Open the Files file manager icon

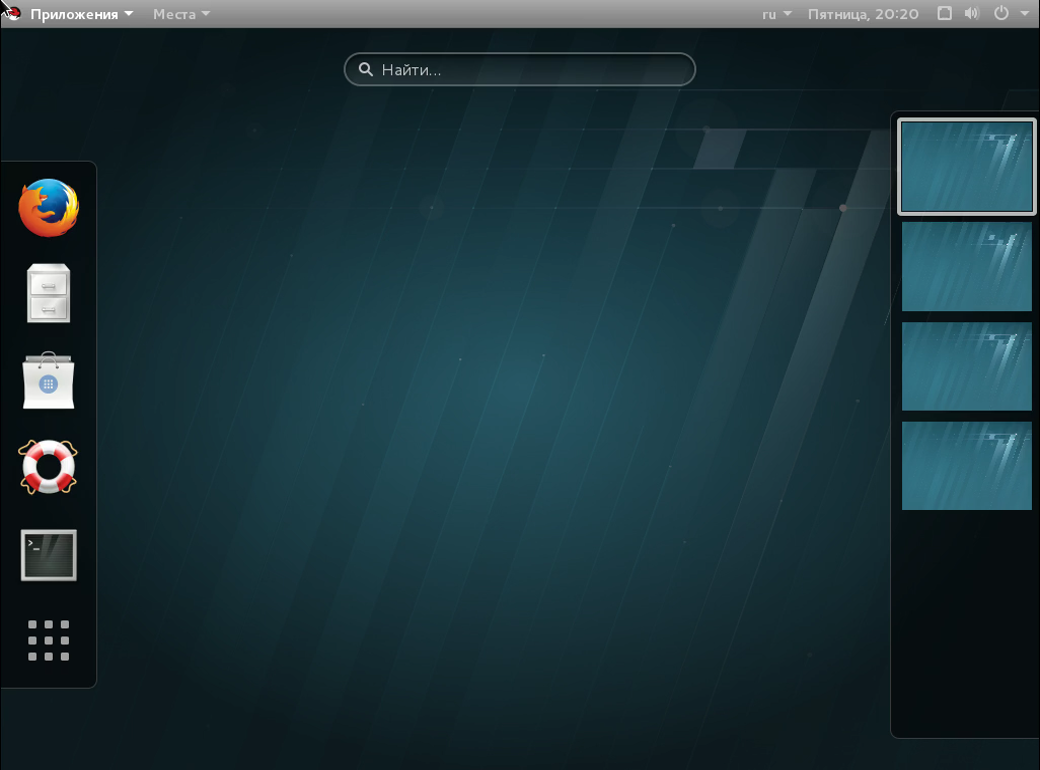(x=48, y=293)
